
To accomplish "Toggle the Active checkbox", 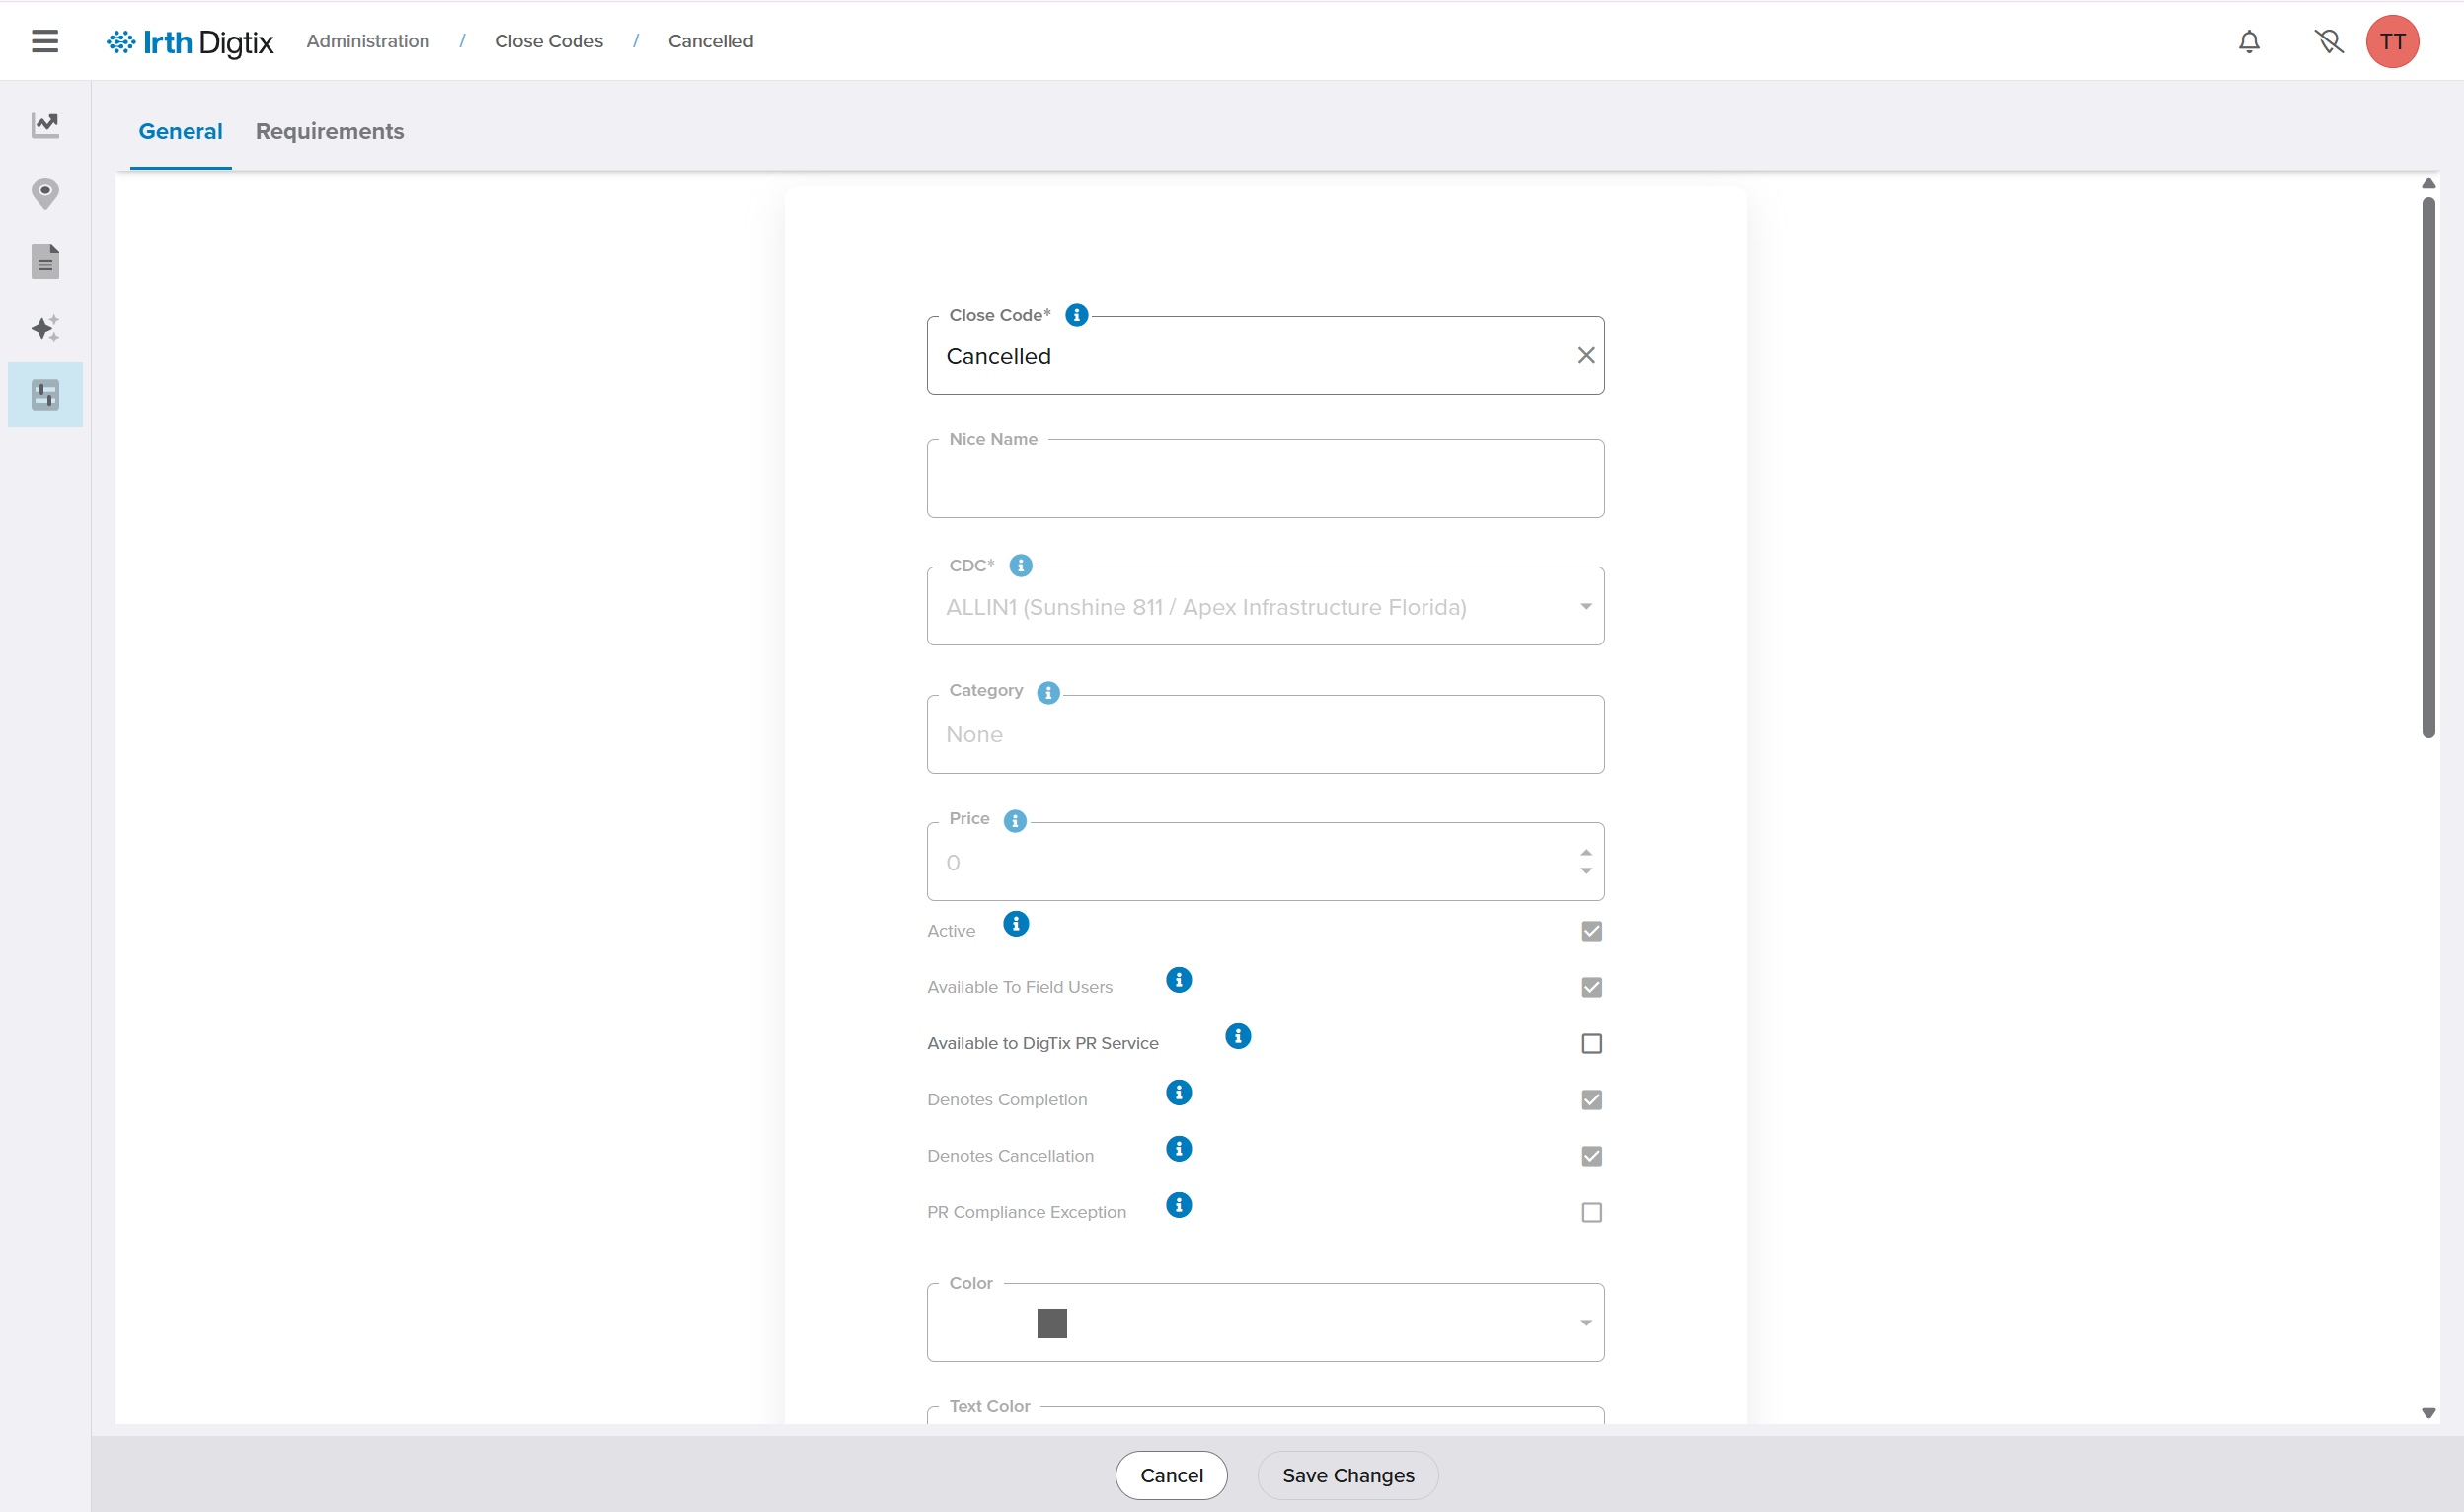I will point(1591,931).
